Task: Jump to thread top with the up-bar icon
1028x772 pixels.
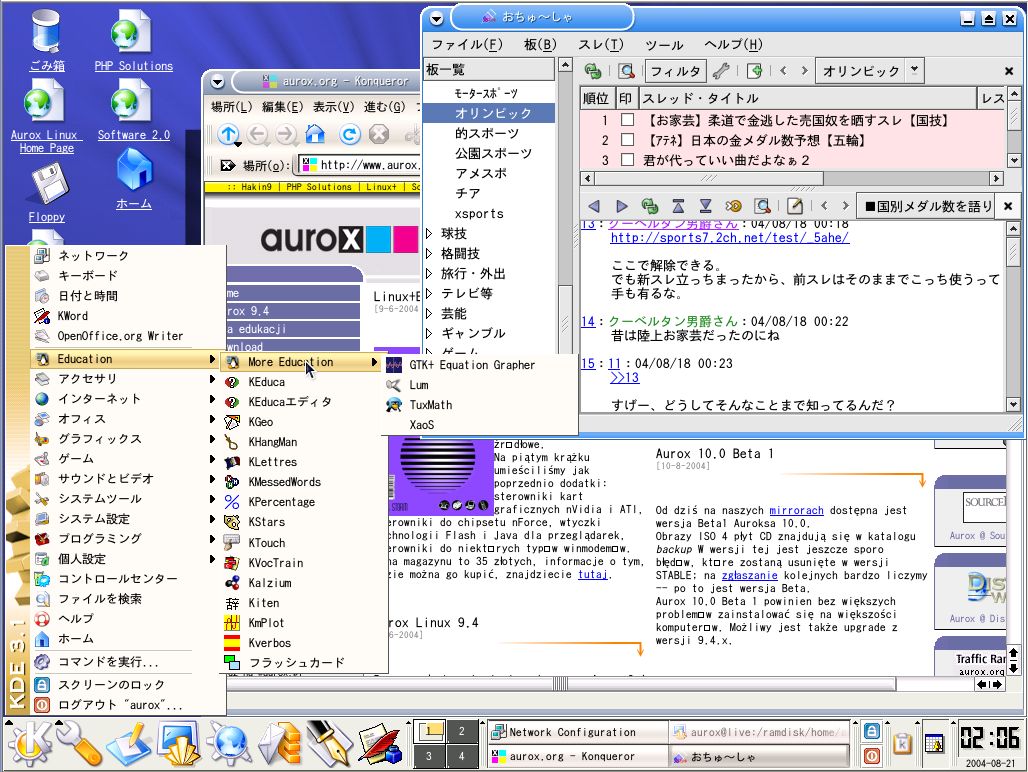Action: [678, 206]
